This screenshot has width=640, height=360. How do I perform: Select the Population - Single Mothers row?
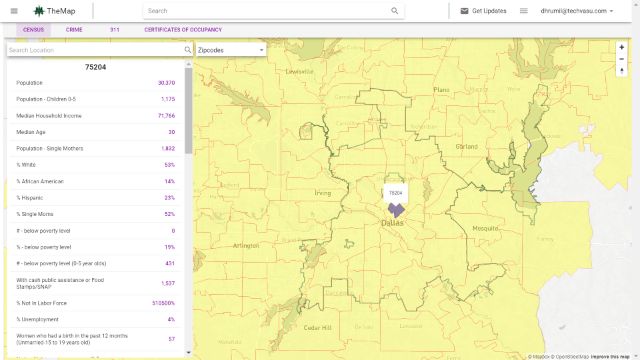click(96, 149)
